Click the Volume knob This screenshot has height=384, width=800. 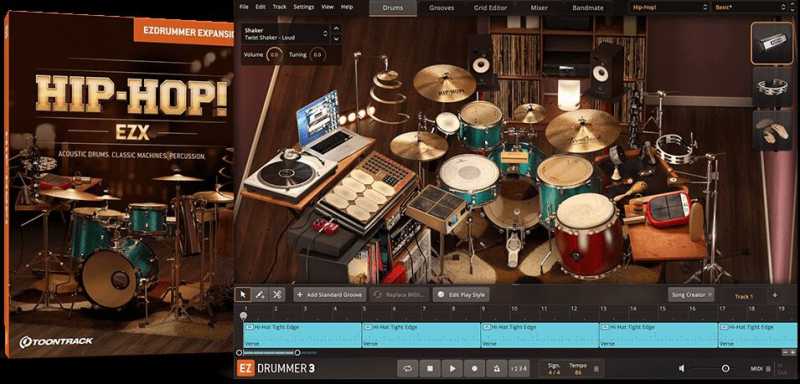tap(274, 55)
